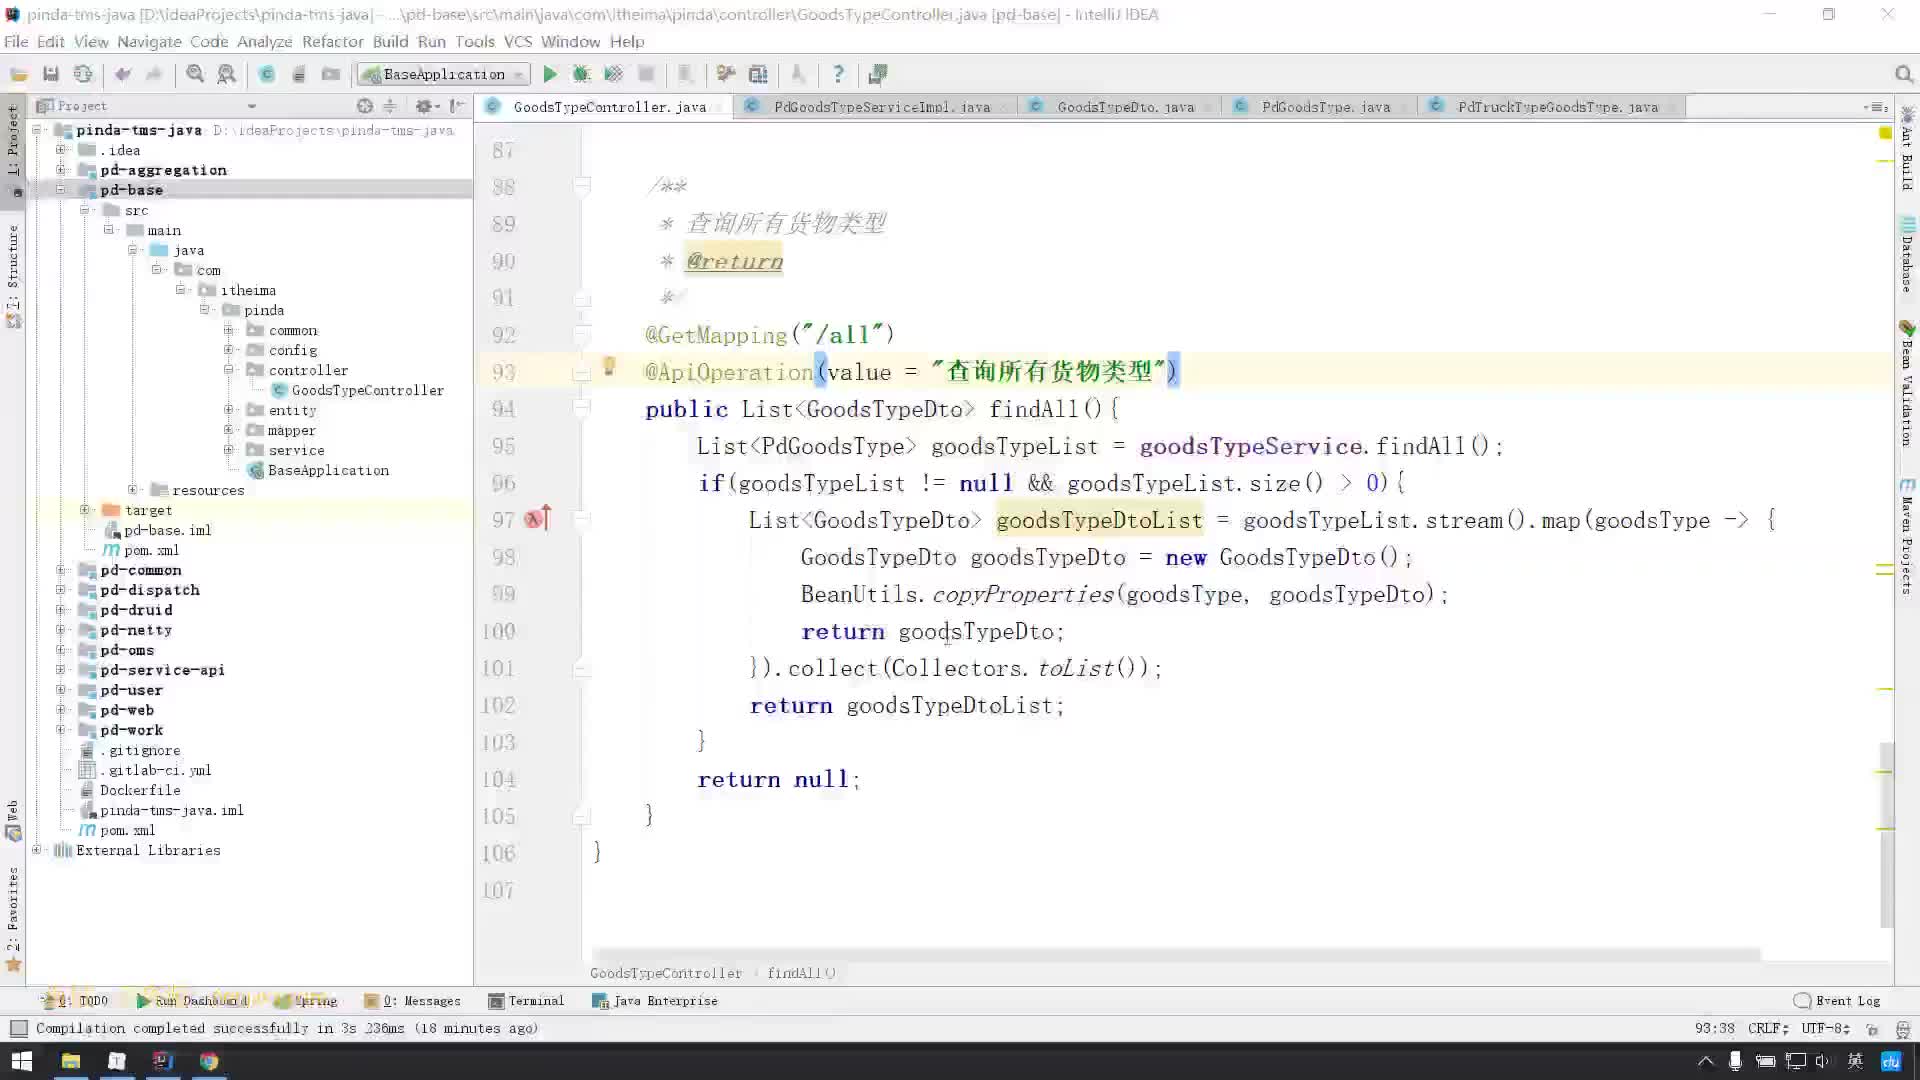Click the Search Everywhere magnifier
The image size is (1920, 1080).
[x=1904, y=74]
